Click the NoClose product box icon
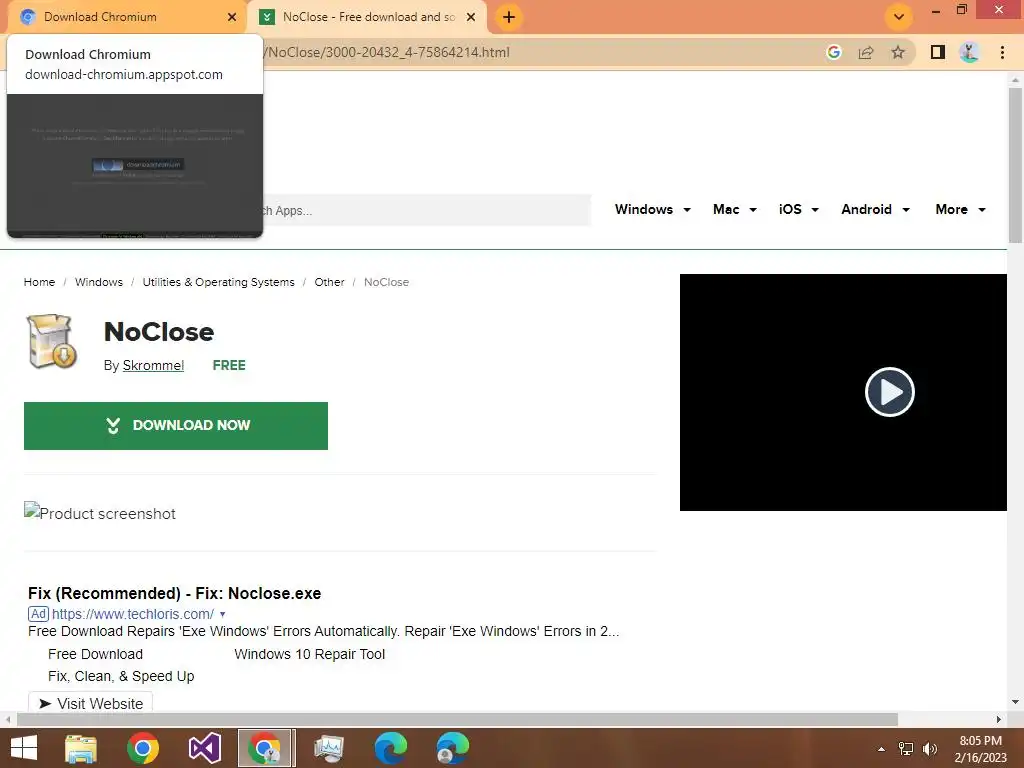 pos(52,342)
